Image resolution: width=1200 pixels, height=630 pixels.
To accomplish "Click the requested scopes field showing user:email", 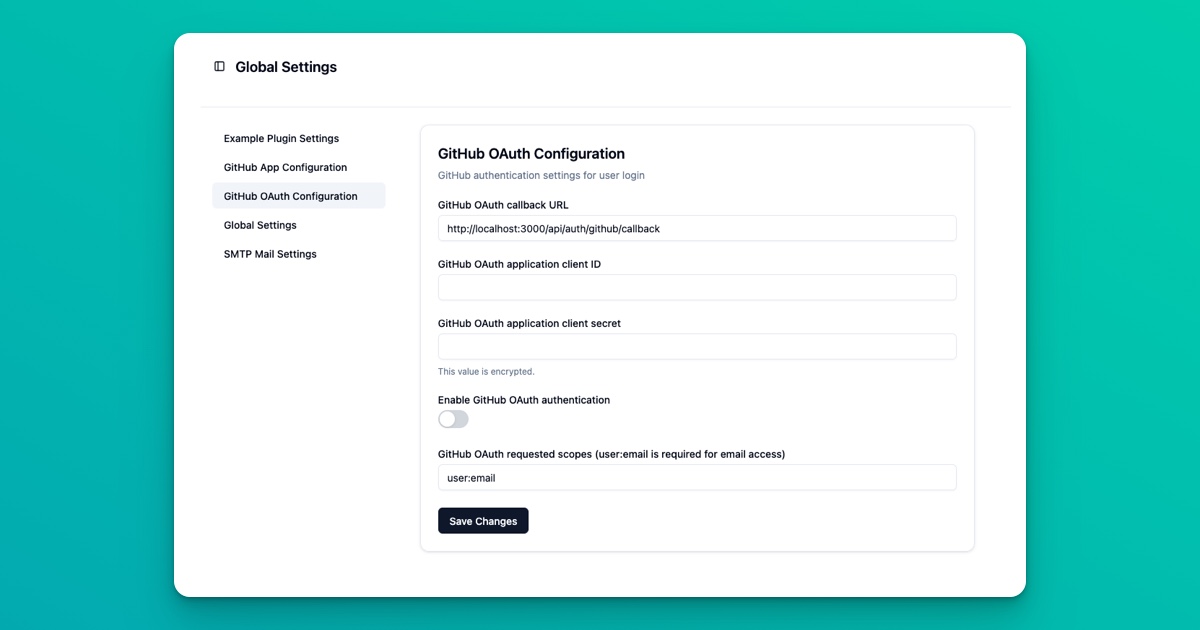I will [x=697, y=477].
